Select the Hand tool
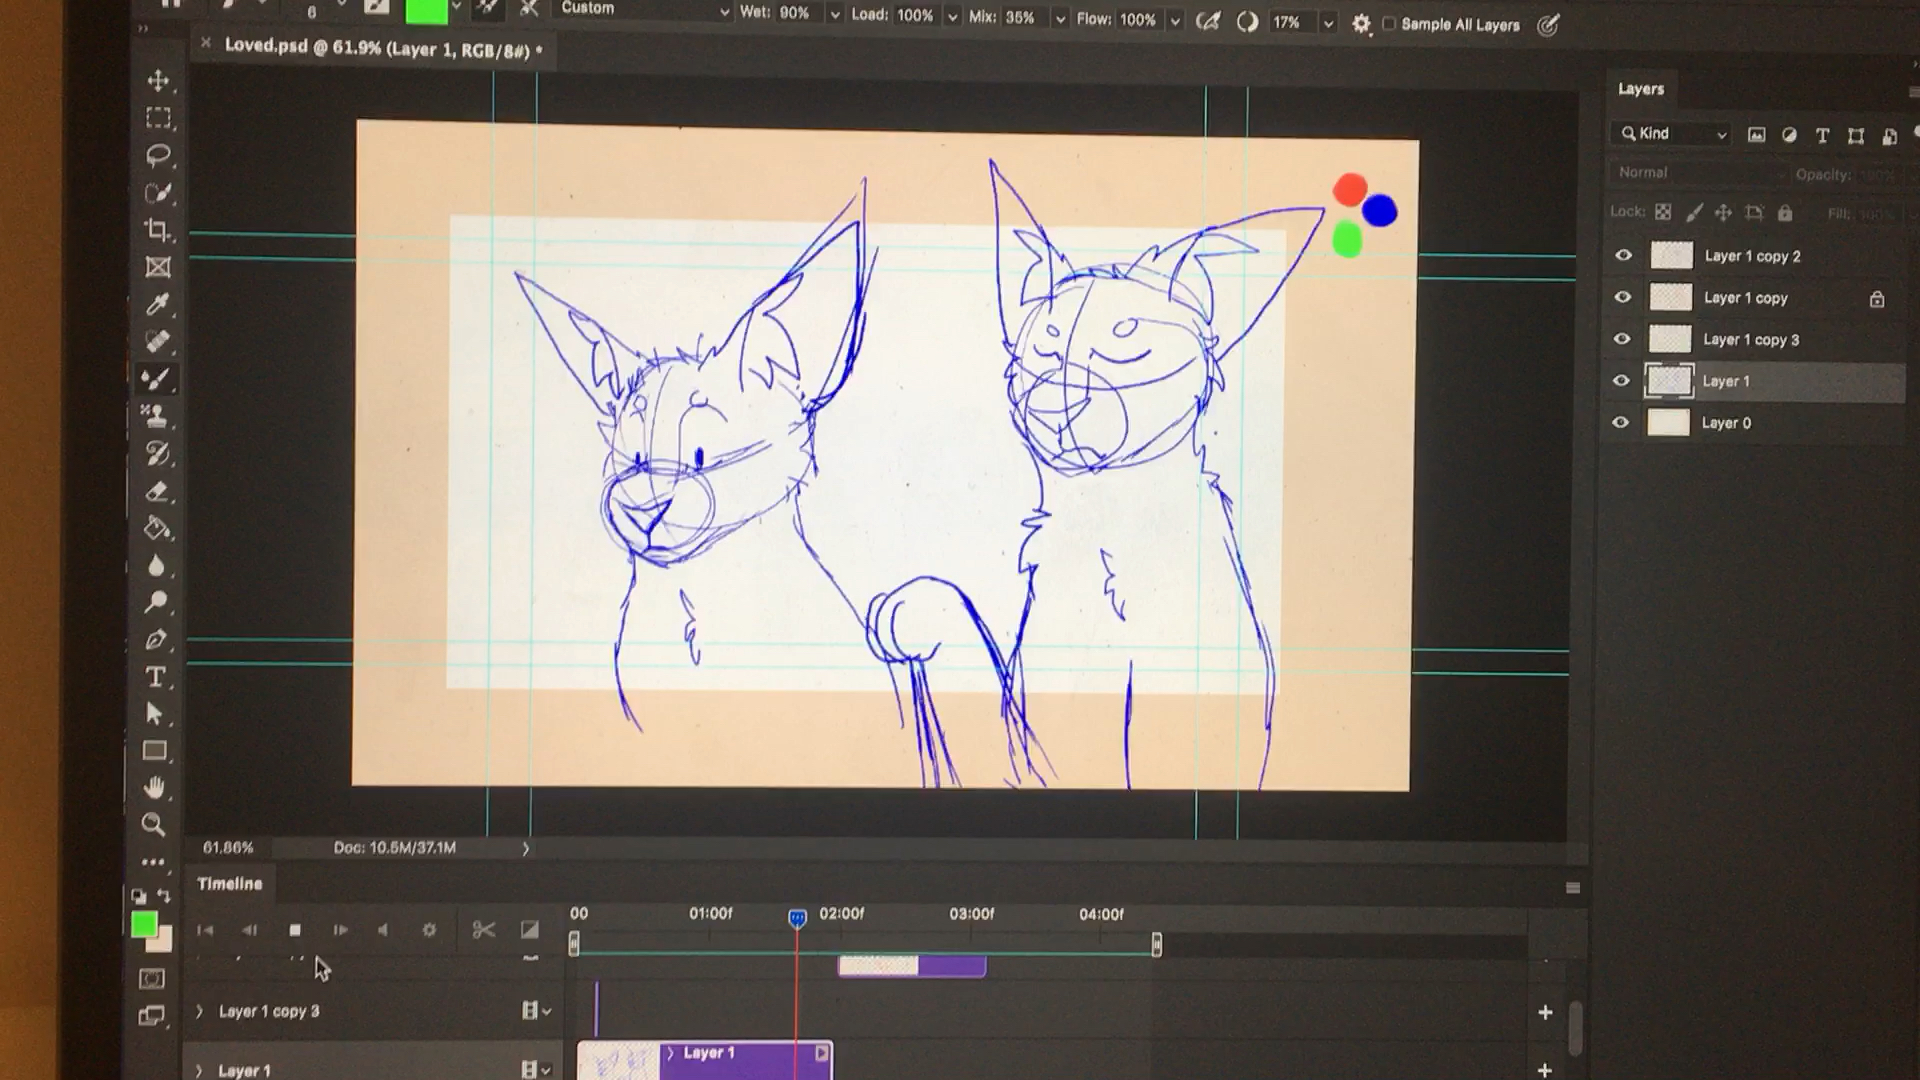The width and height of the screenshot is (1920, 1080). (154, 788)
